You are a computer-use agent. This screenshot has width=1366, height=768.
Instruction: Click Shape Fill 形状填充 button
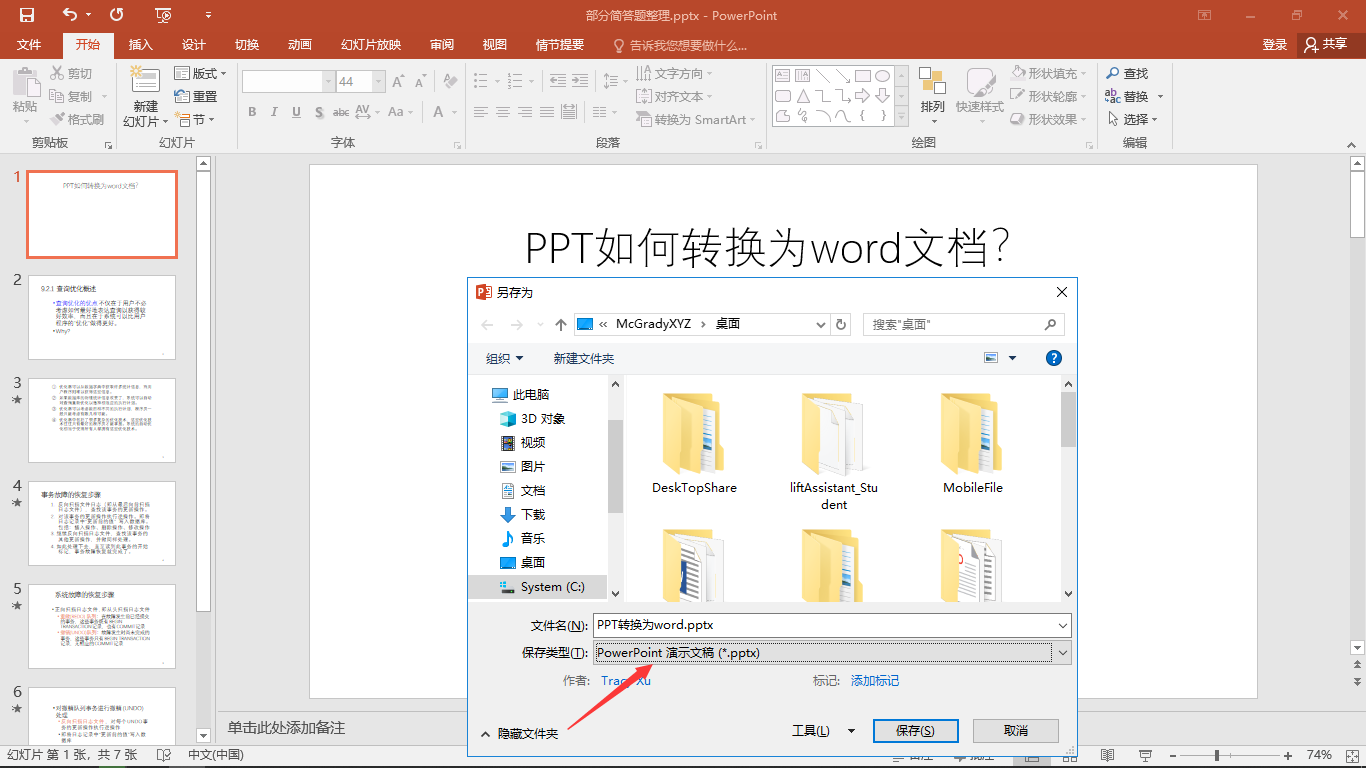[1046, 73]
